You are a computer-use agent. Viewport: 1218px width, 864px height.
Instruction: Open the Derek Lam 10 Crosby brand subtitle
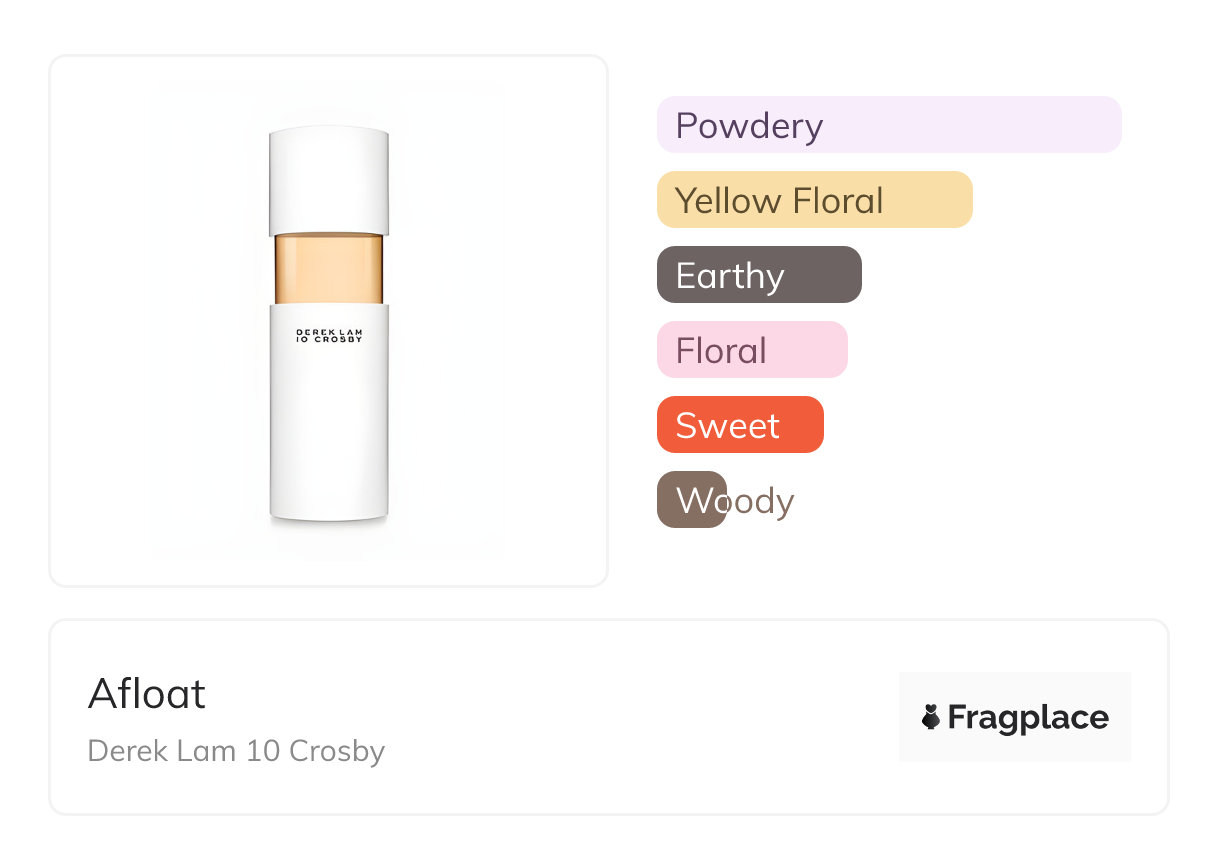click(x=236, y=751)
